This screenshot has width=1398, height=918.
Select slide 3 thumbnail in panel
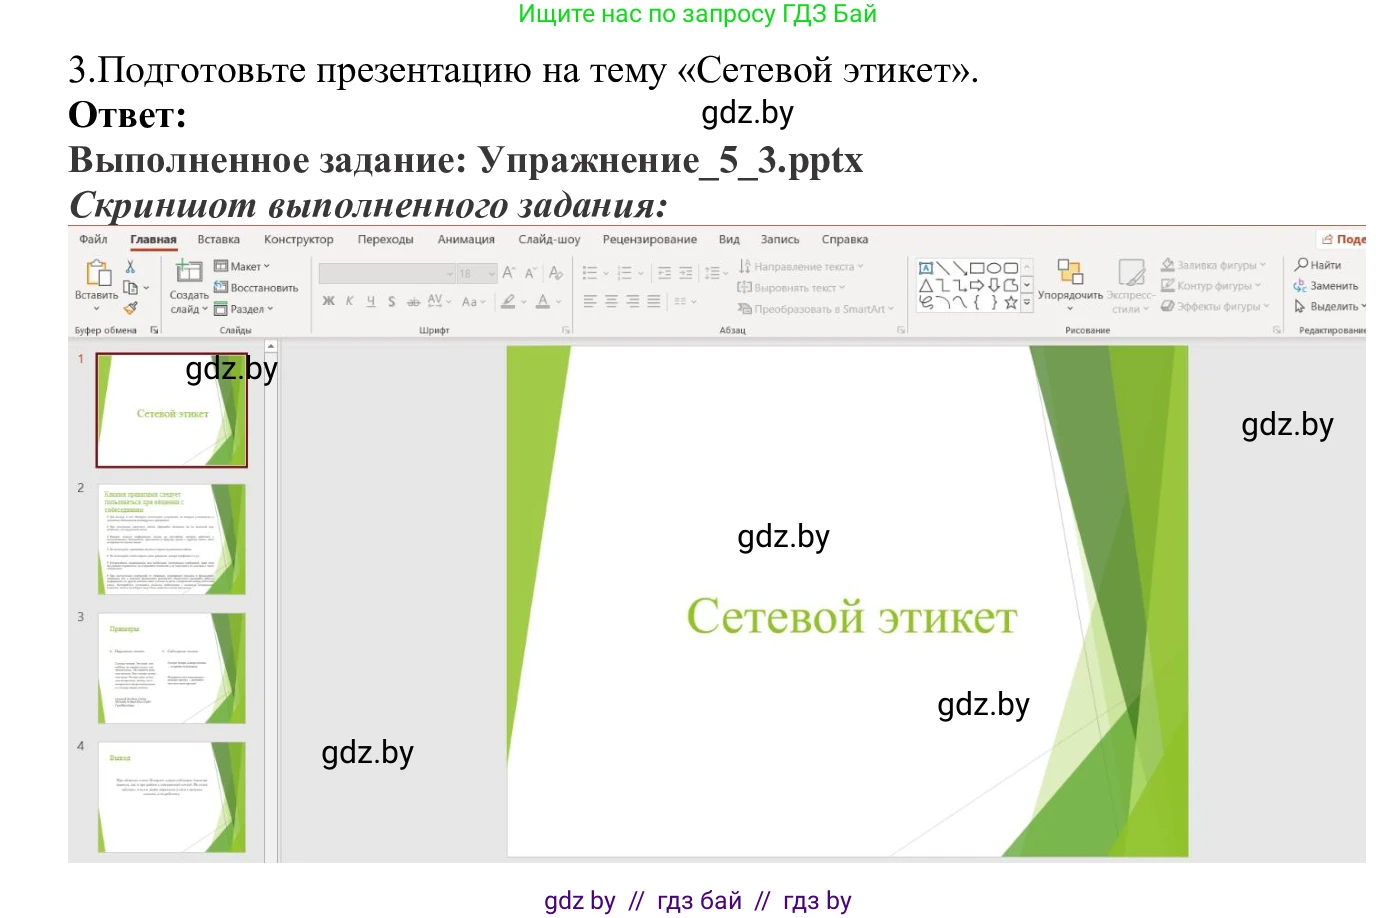tap(172, 668)
